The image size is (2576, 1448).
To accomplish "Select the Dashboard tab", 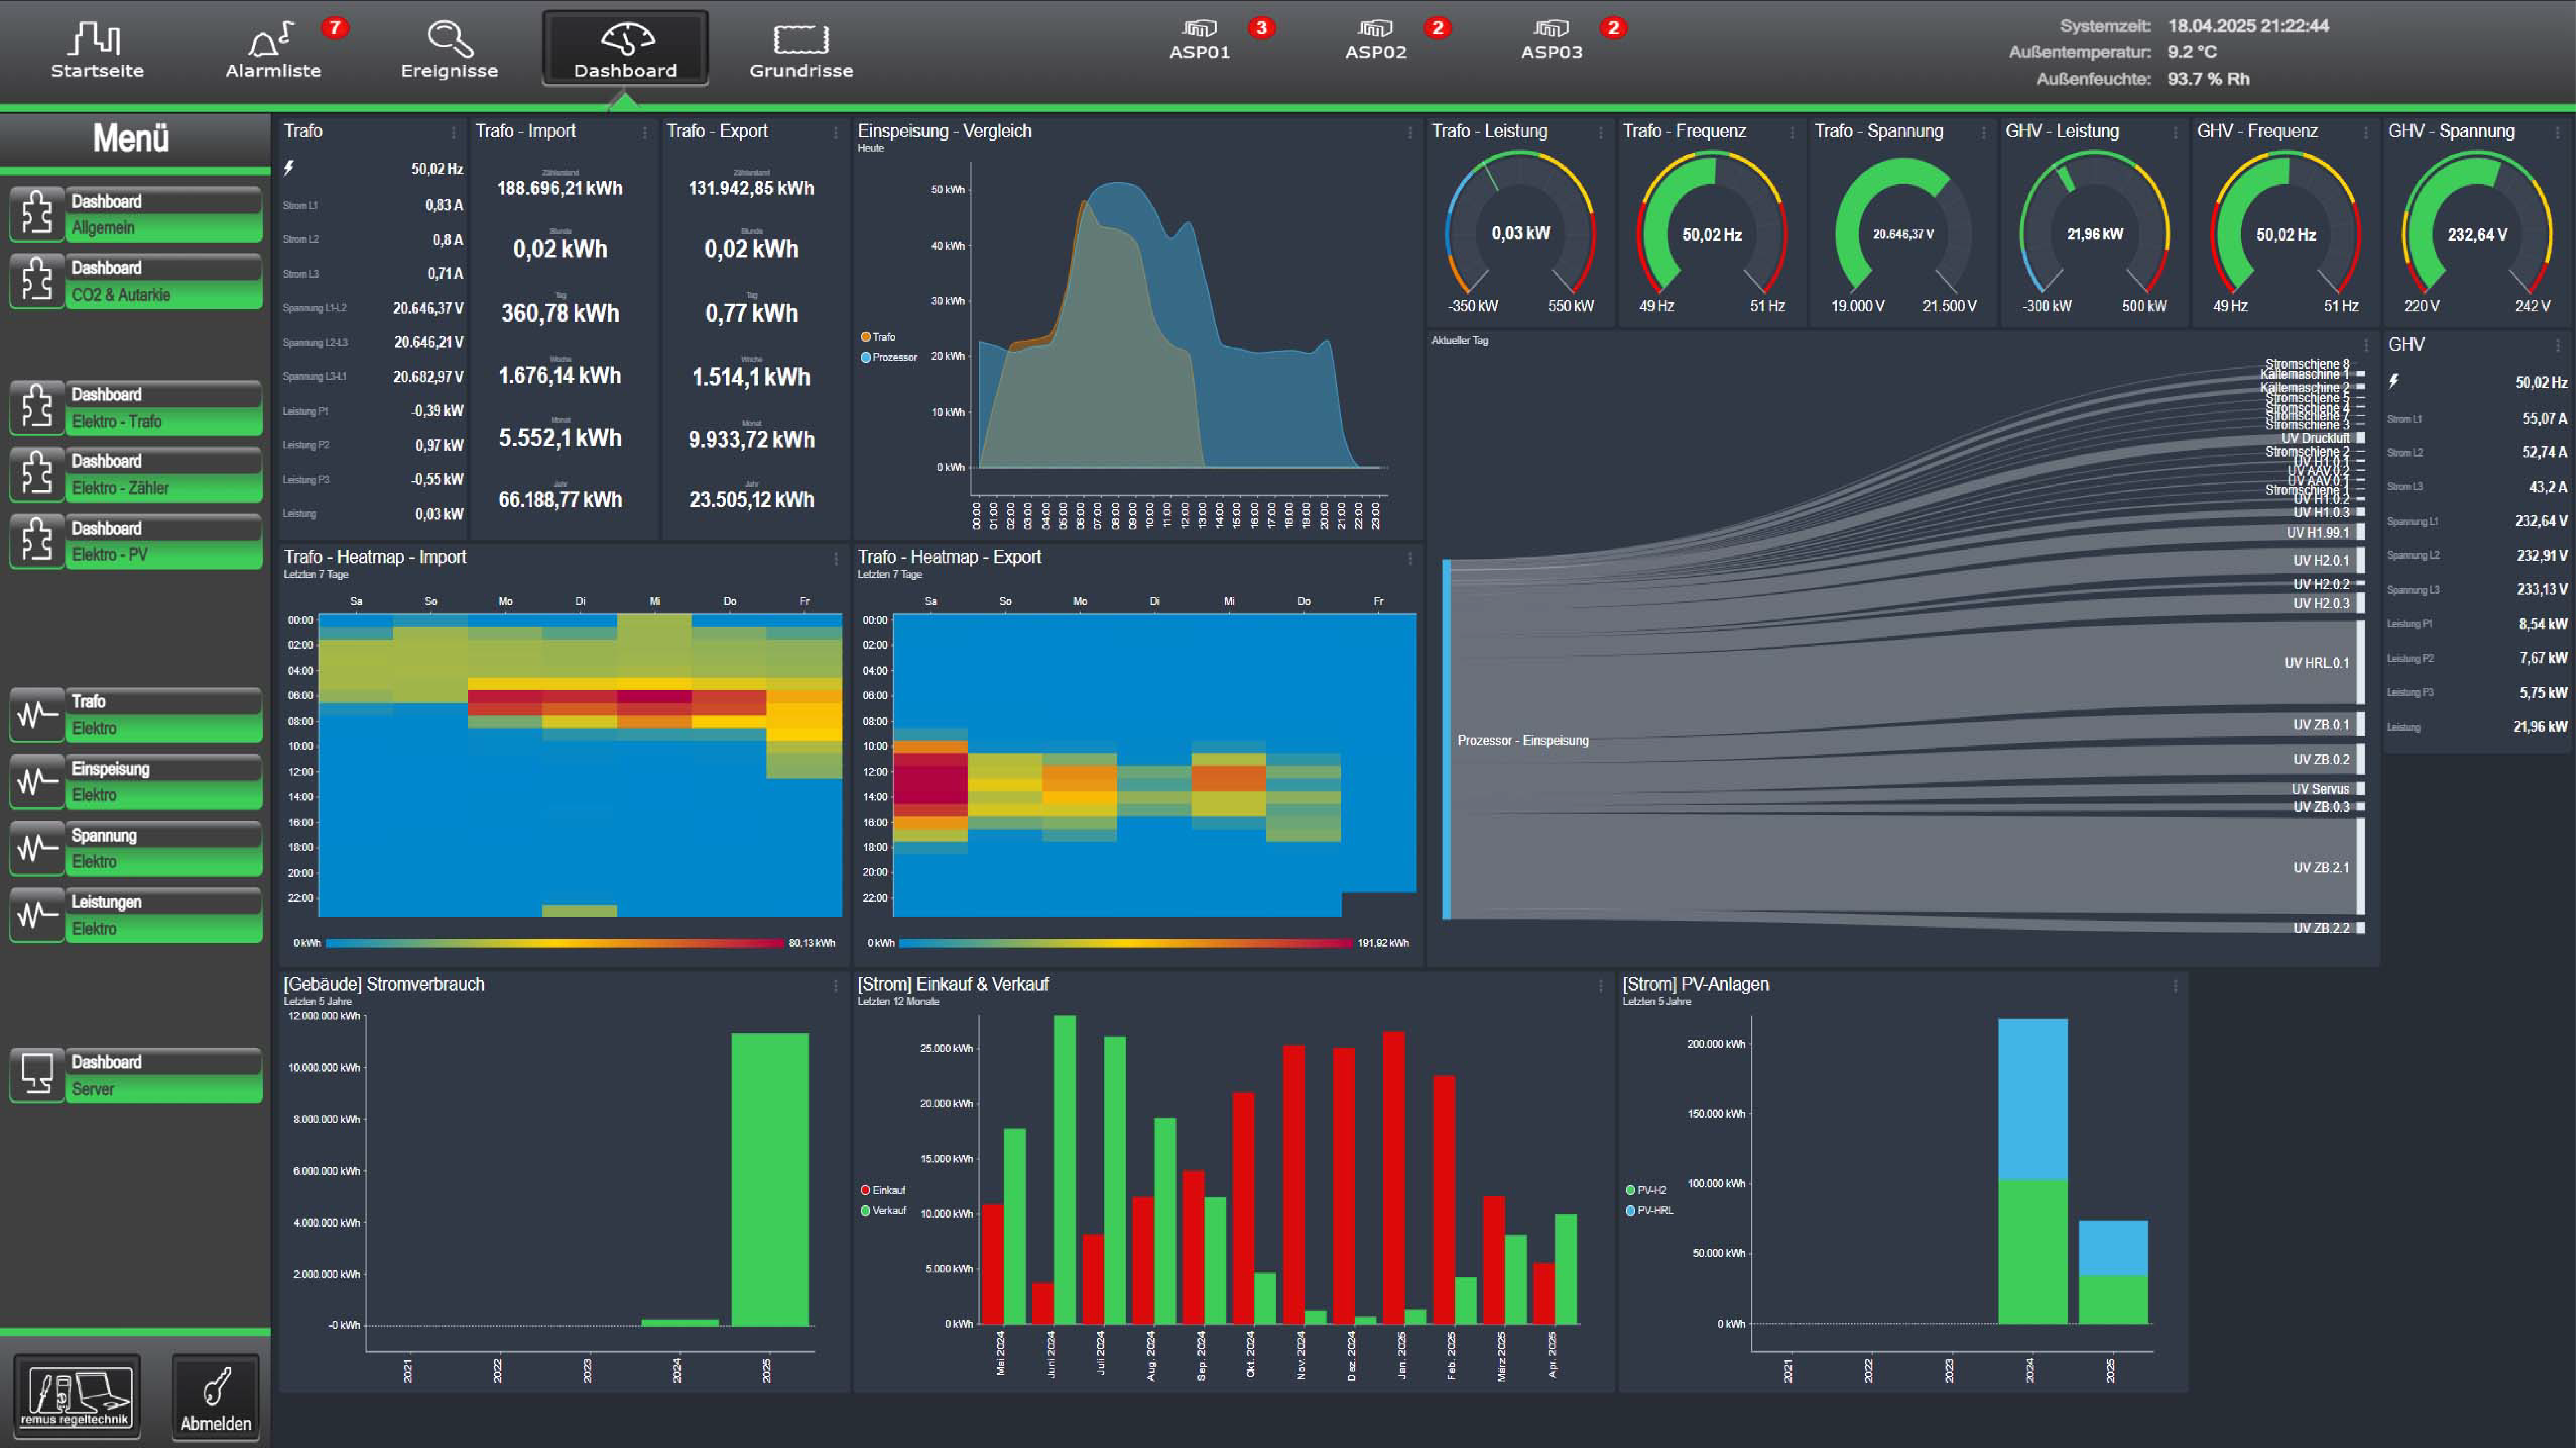I will [625, 48].
